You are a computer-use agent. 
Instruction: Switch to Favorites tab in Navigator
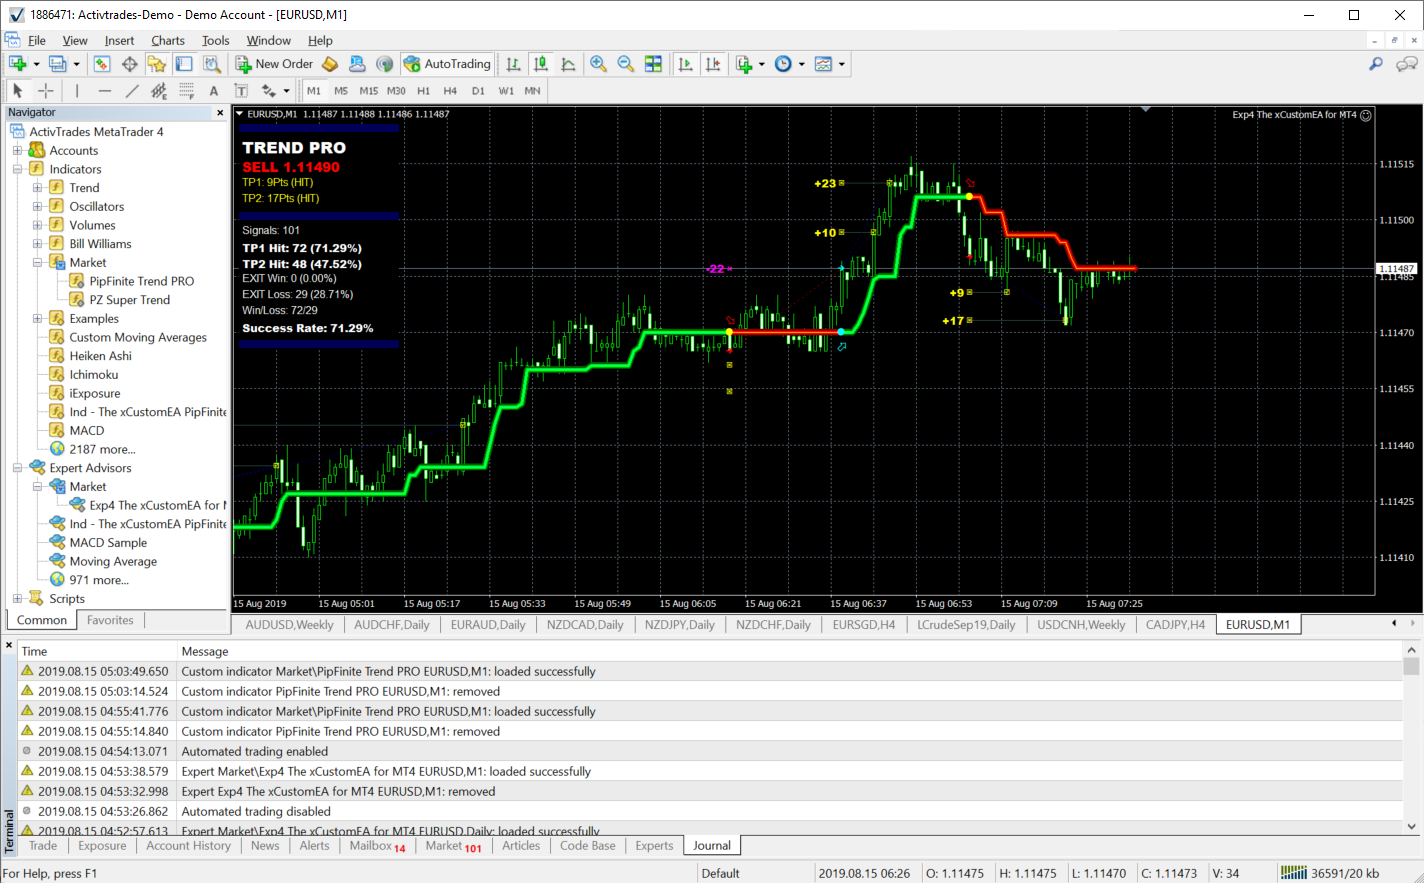click(110, 620)
